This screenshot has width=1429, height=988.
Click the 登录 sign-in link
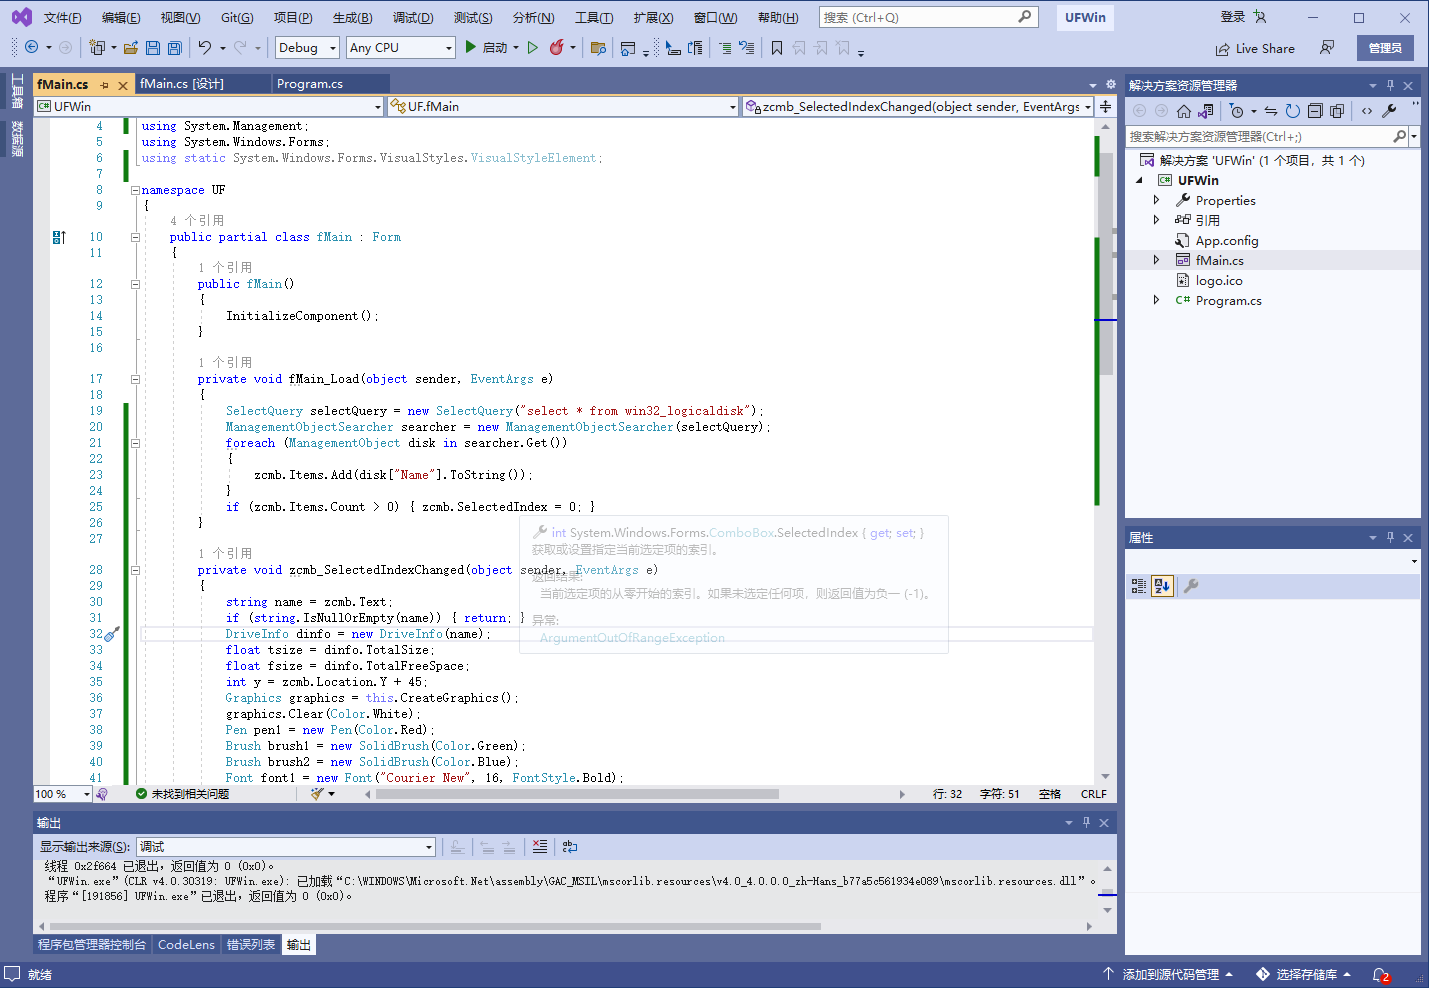tap(1233, 17)
